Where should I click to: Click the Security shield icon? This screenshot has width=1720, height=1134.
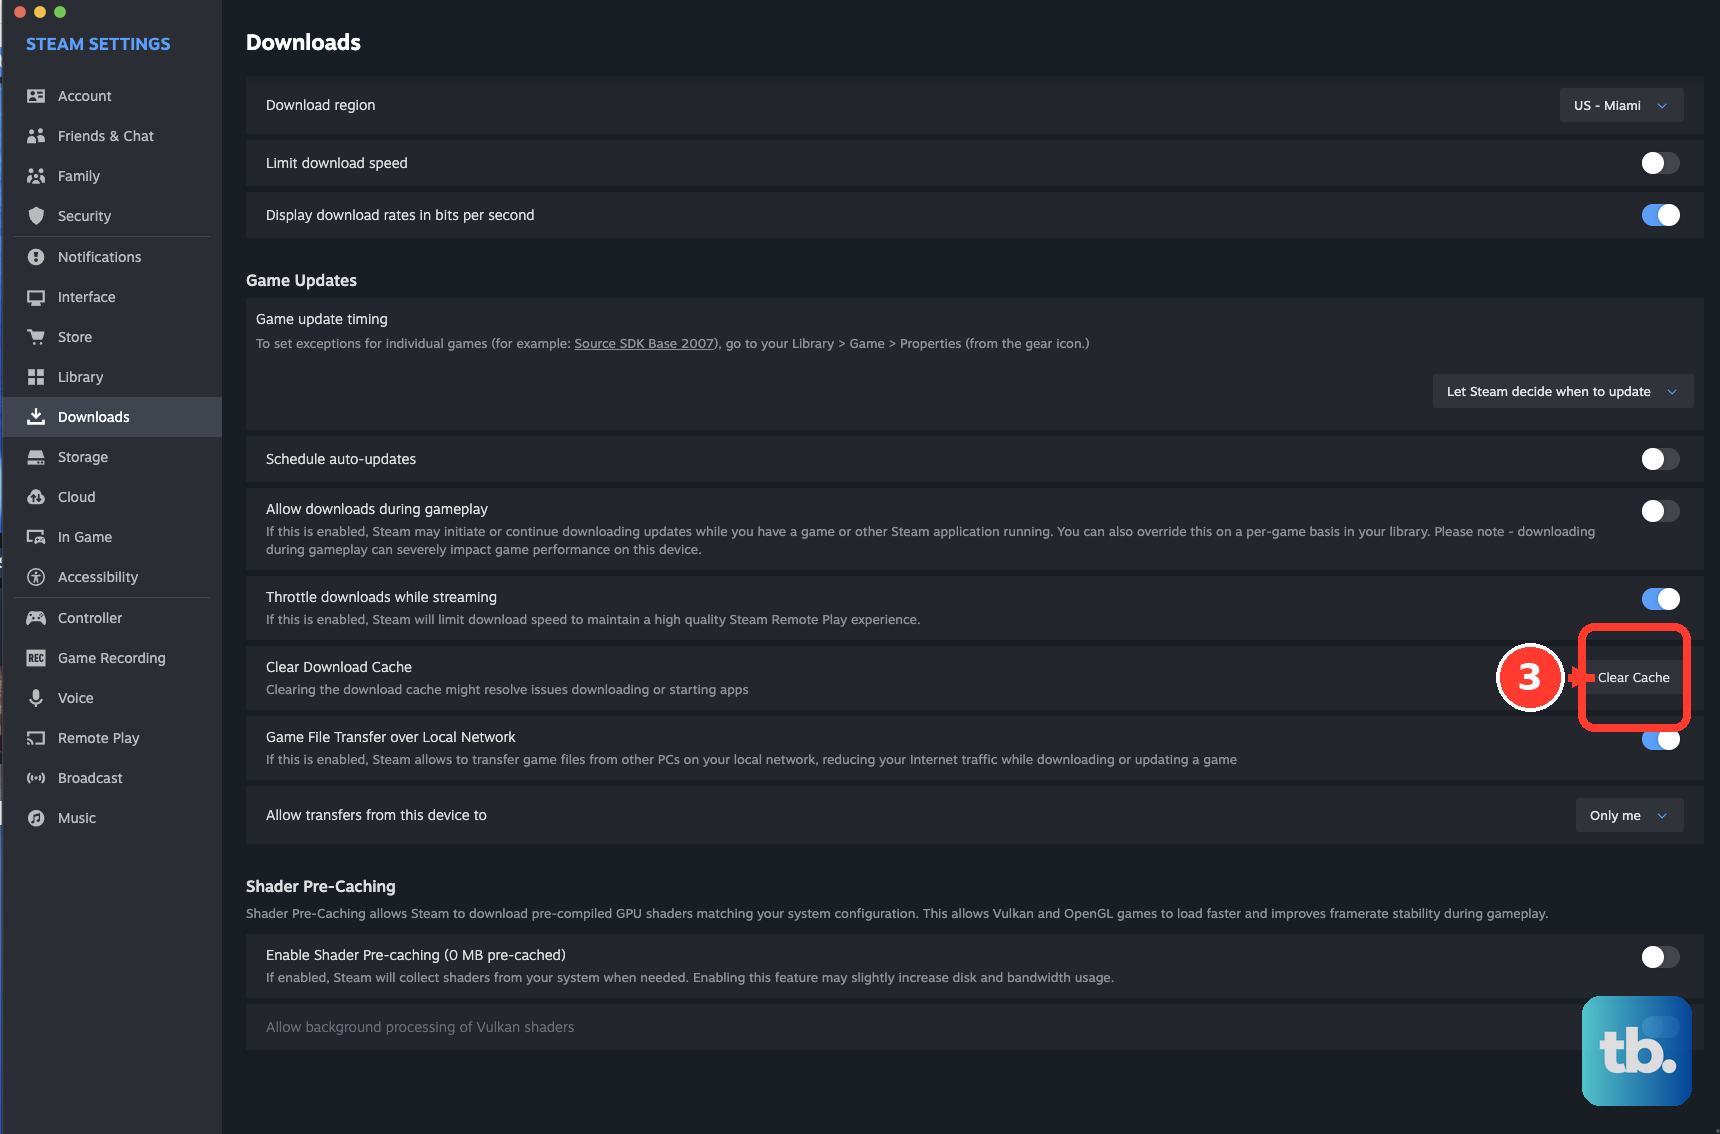(x=36, y=216)
